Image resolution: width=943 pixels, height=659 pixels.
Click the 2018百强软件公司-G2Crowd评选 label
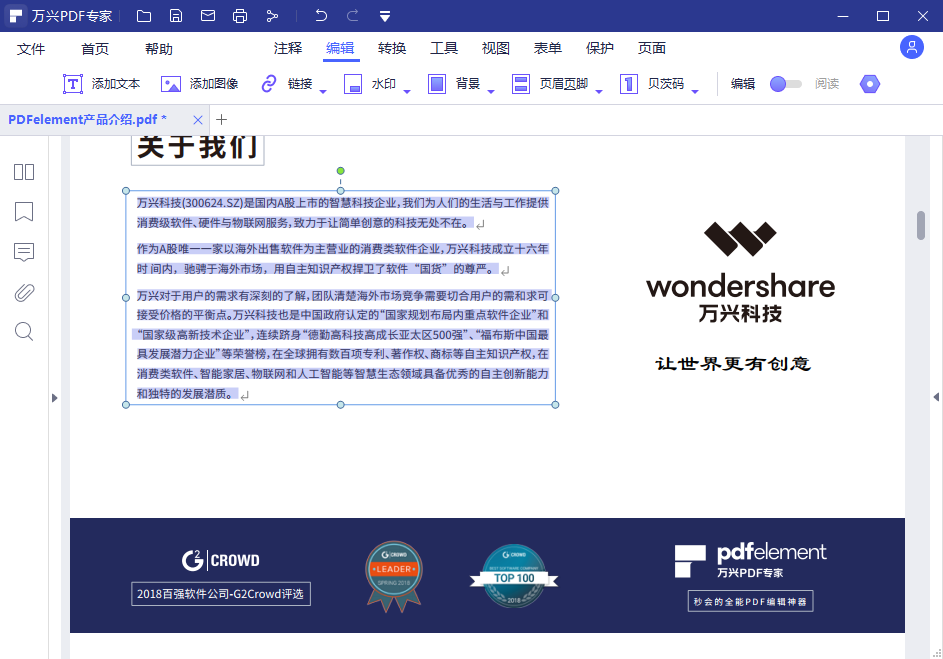(x=221, y=594)
